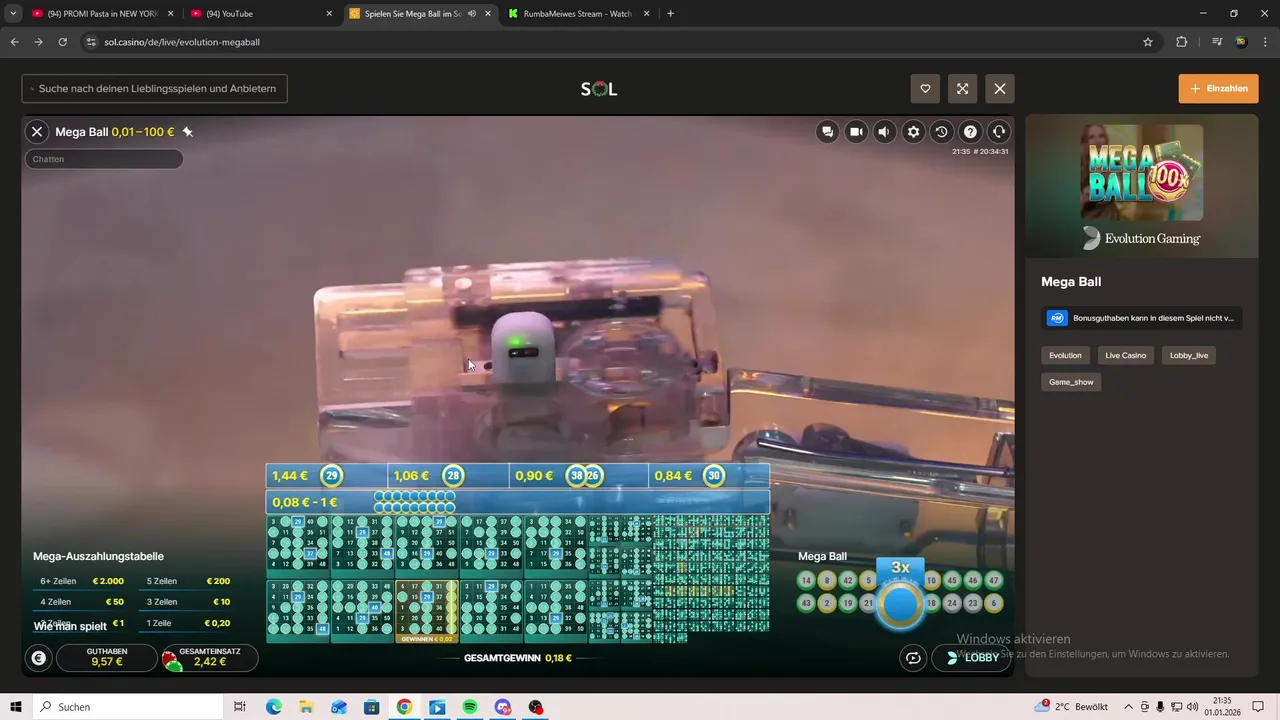Open the help question mark icon
Viewport: 1280px width, 720px height.
tap(970, 131)
